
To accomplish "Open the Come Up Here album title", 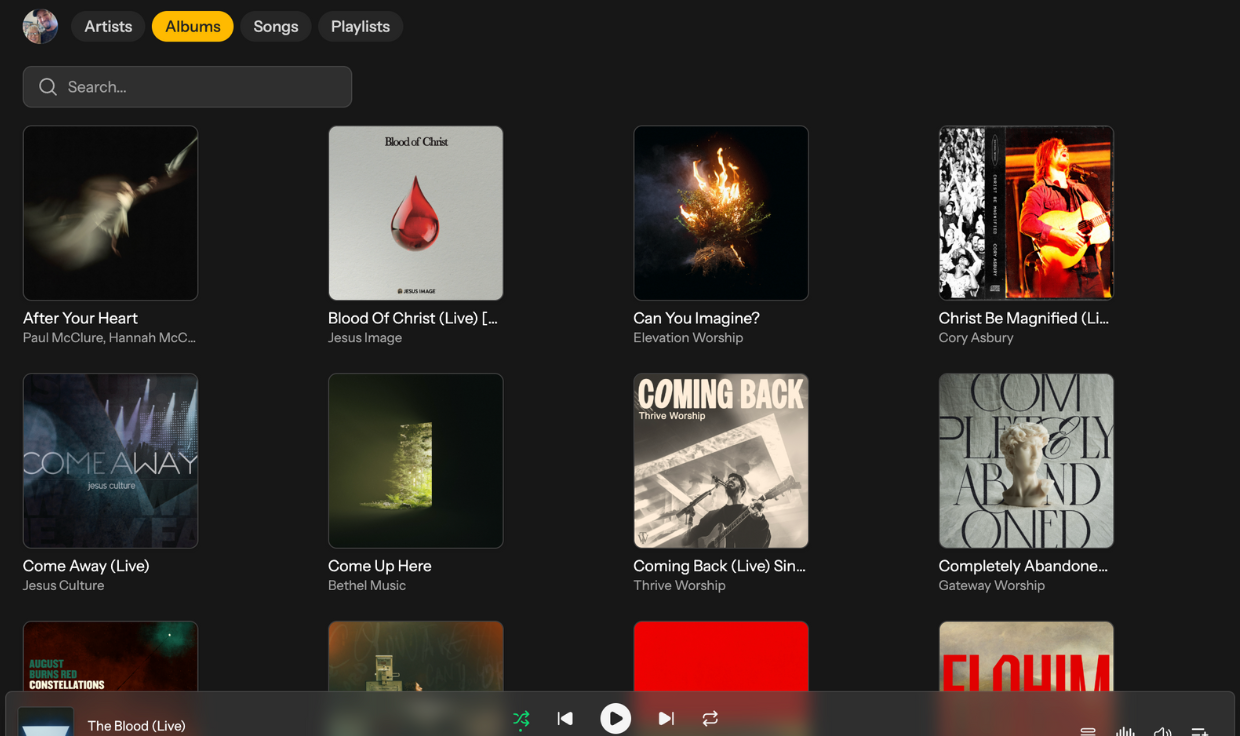I will (380, 566).
